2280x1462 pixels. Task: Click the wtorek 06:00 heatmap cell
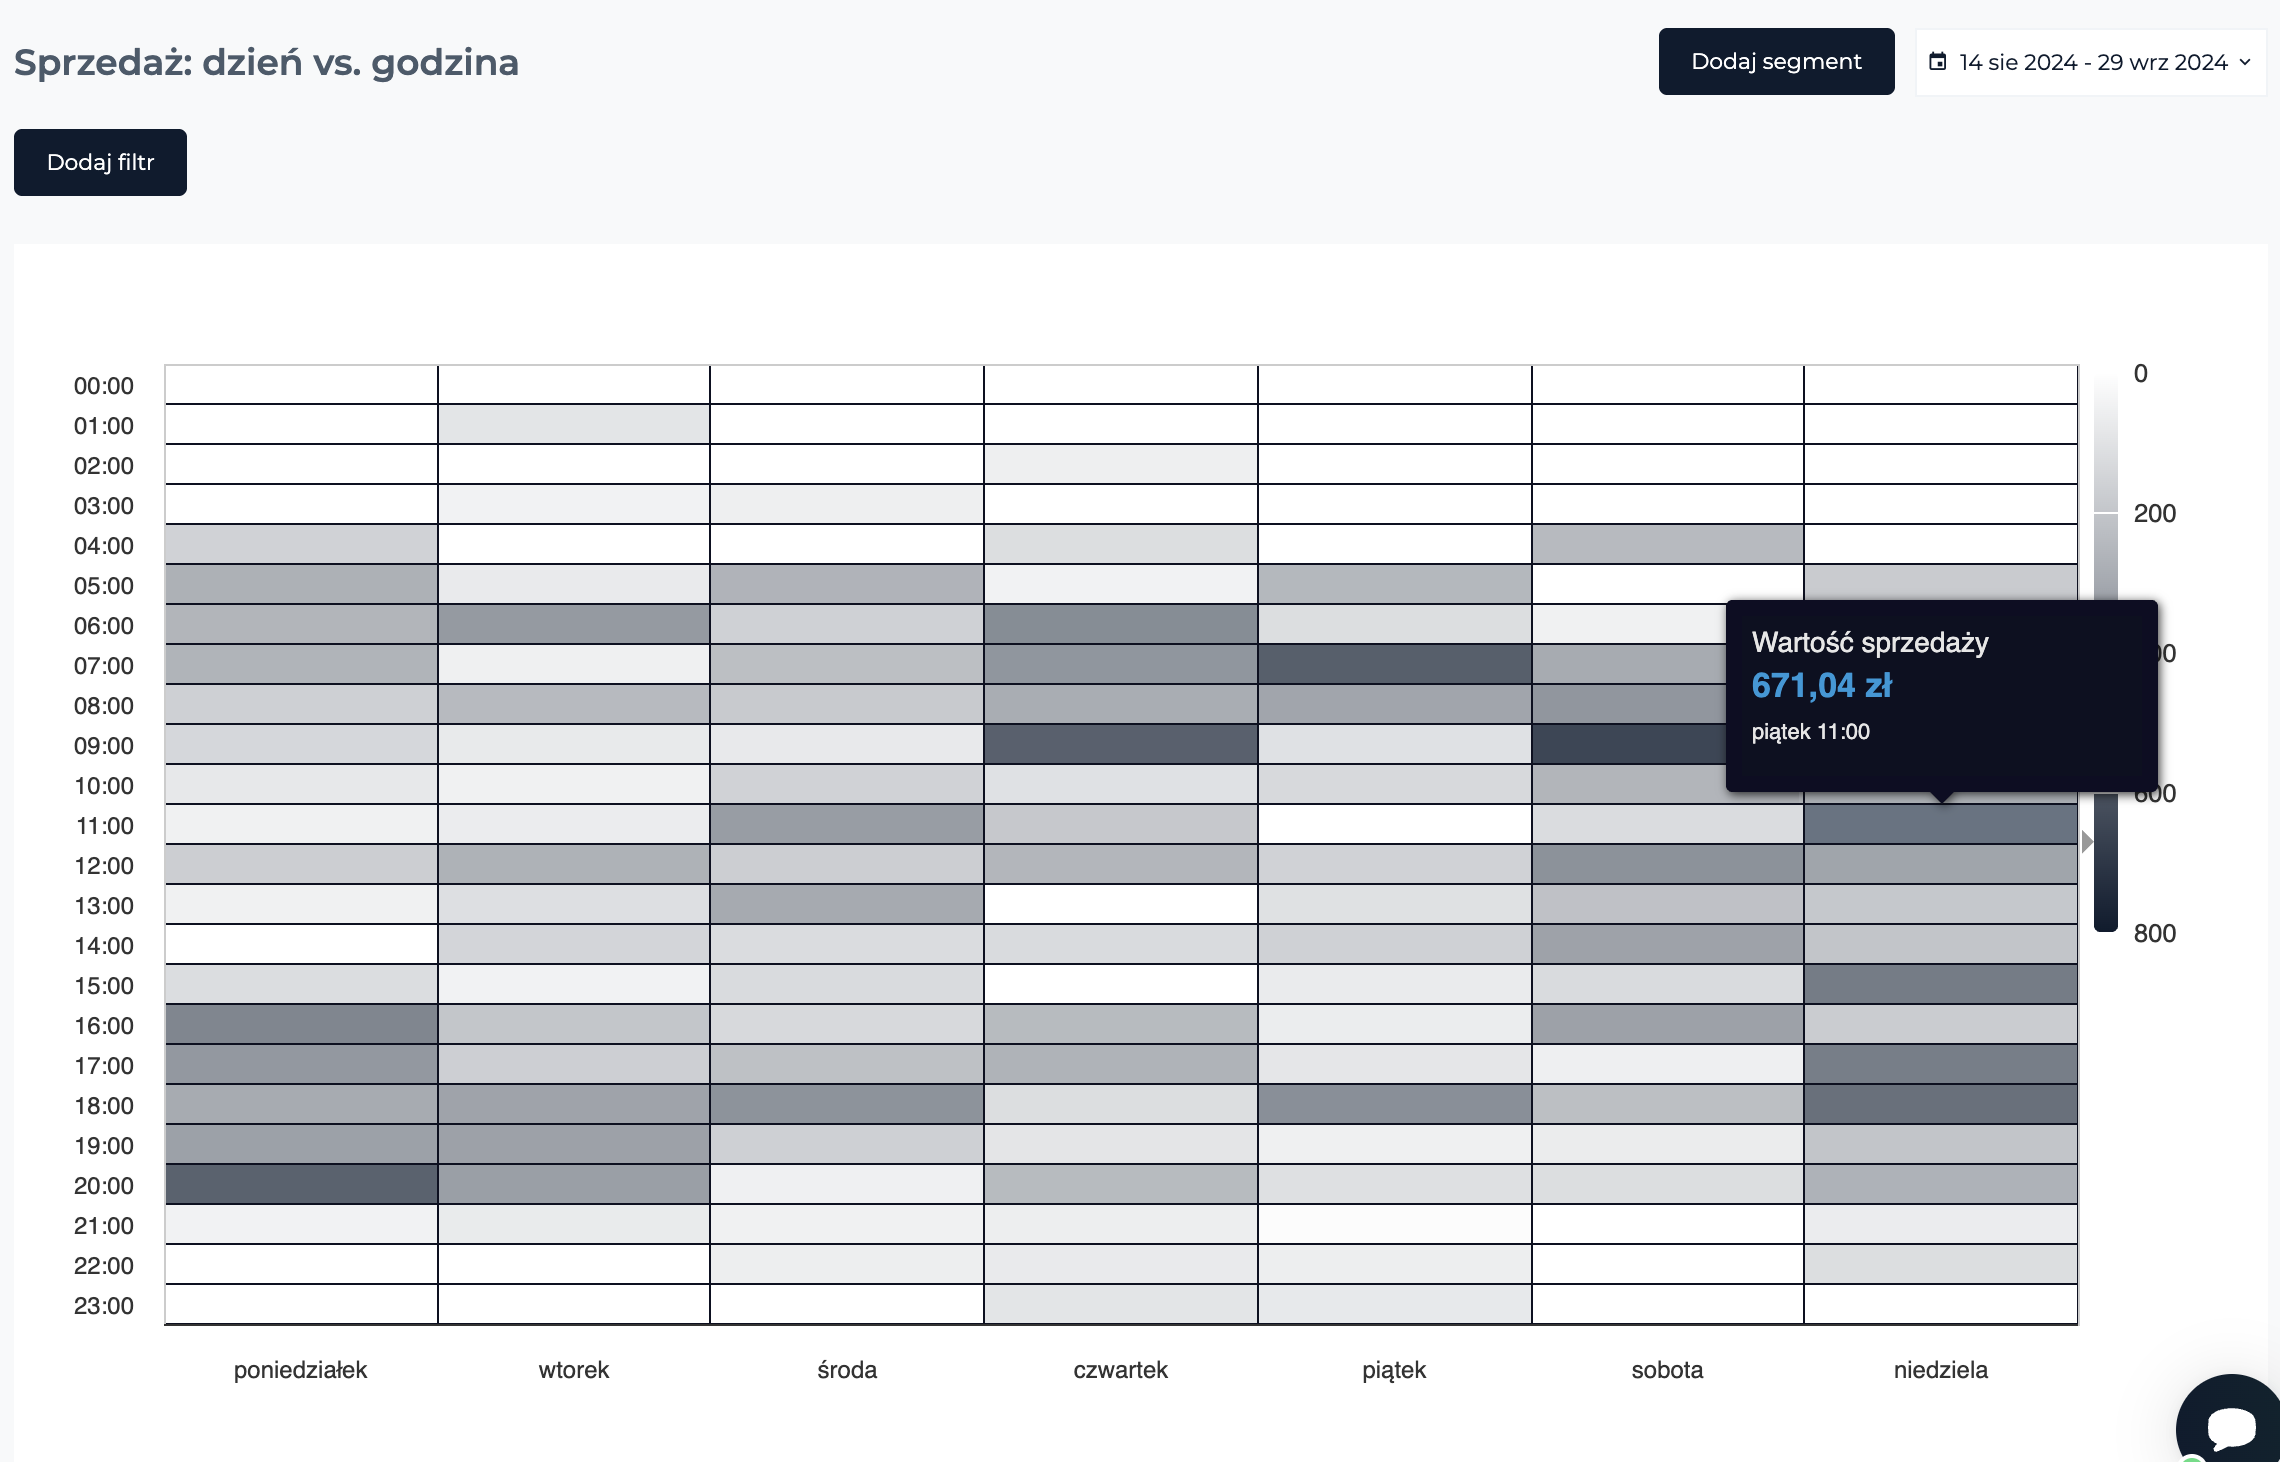tap(574, 625)
